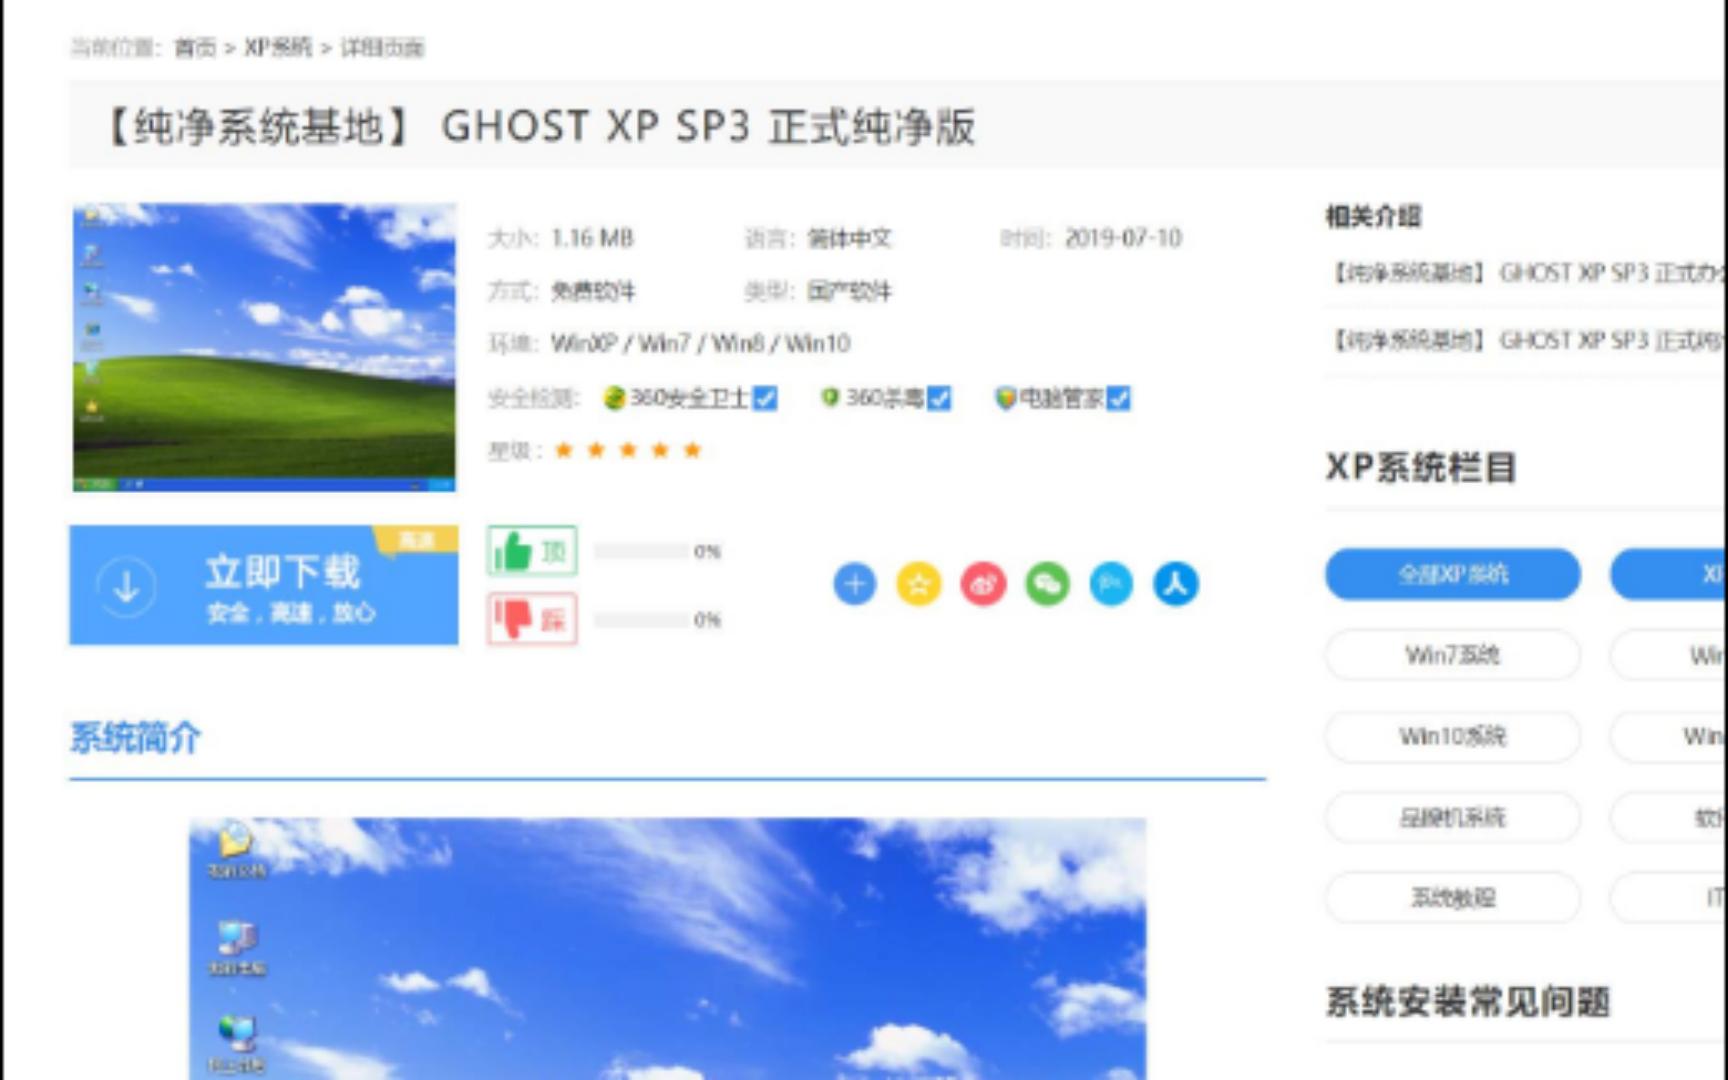The image size is (1728, 1080).
Task: Select the Win10系统 category button
Action: coord(1453,736)
